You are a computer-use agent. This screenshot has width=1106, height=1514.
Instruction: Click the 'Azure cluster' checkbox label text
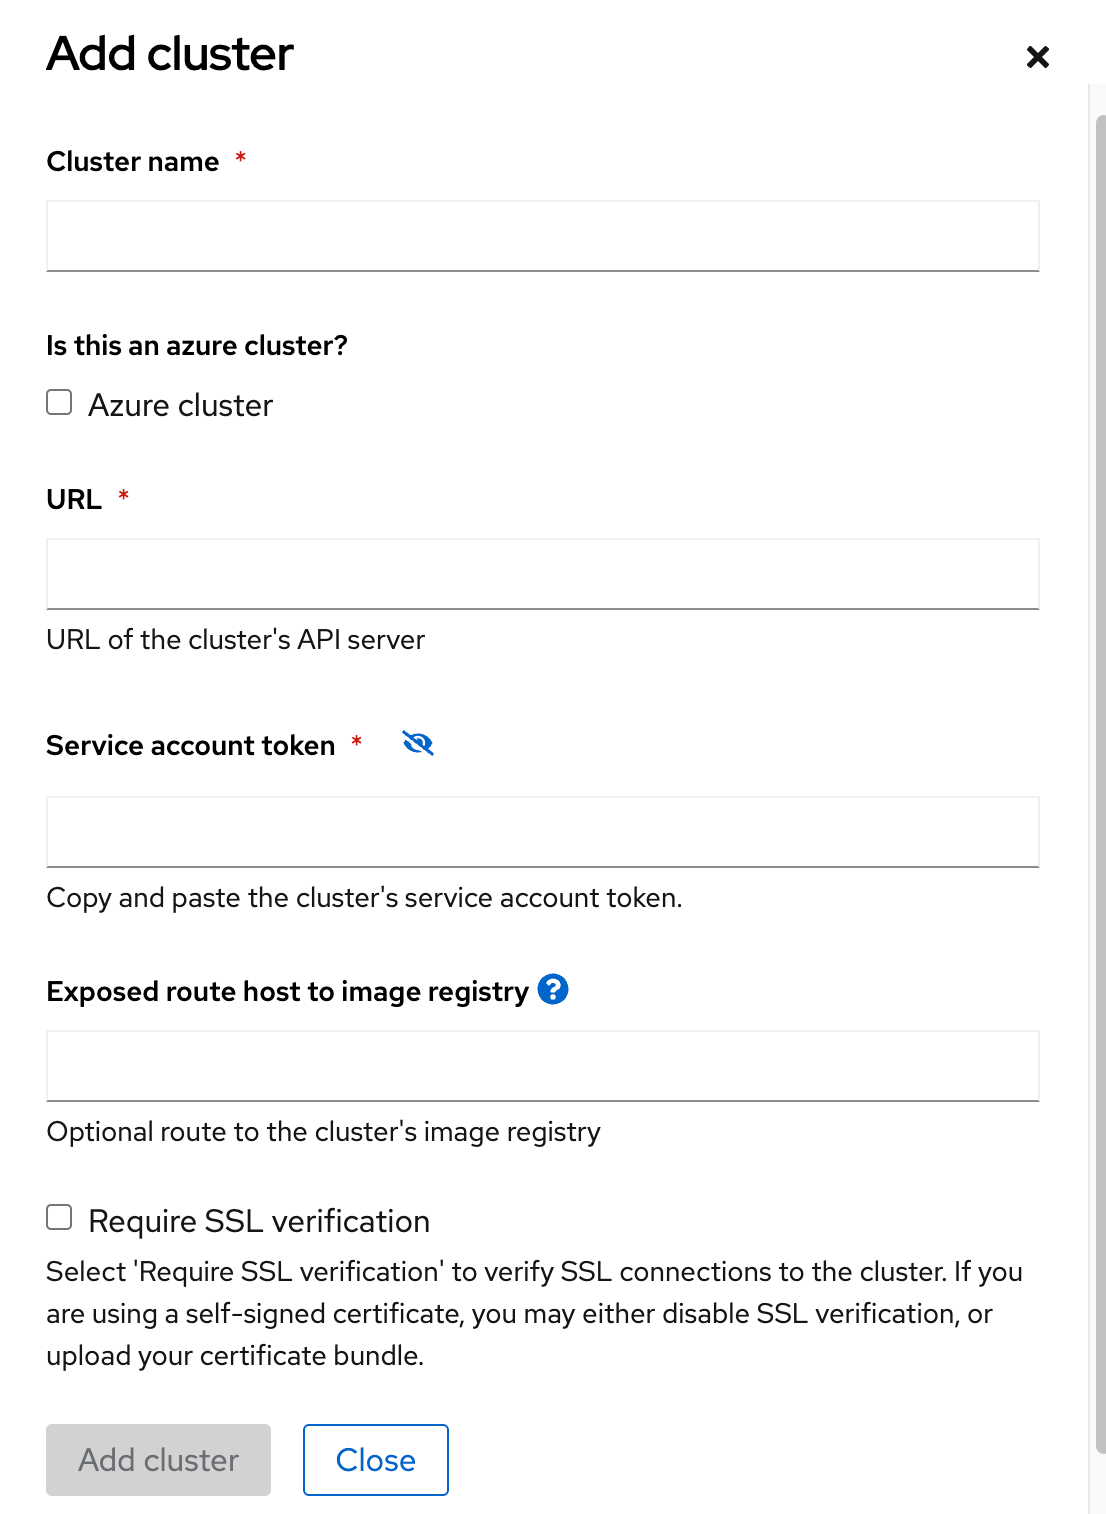[180, 405]
